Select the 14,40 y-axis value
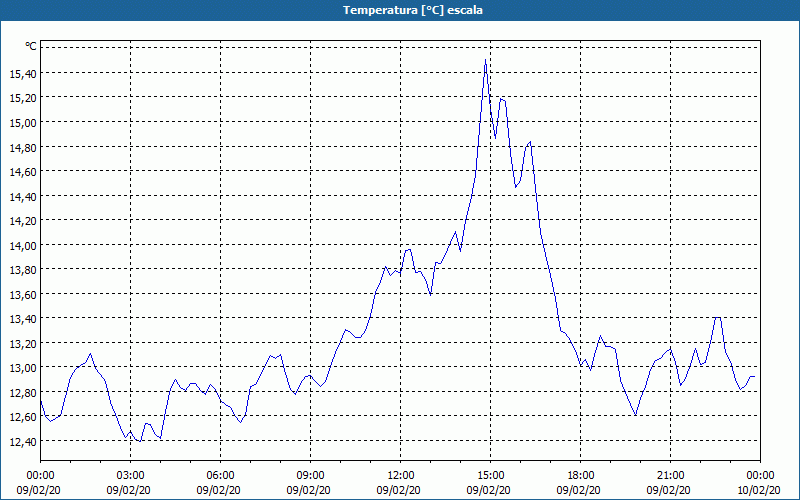 pyautogui.click(x=23, y=196)
